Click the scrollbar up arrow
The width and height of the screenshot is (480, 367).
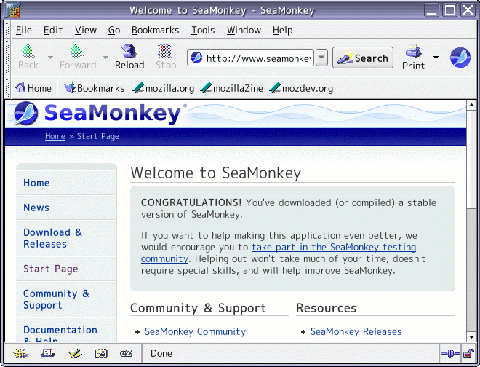coord(471,105)
